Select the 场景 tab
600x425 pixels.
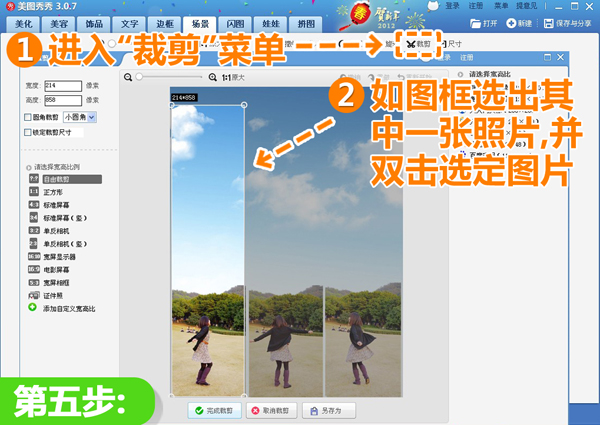coord(200,24)
